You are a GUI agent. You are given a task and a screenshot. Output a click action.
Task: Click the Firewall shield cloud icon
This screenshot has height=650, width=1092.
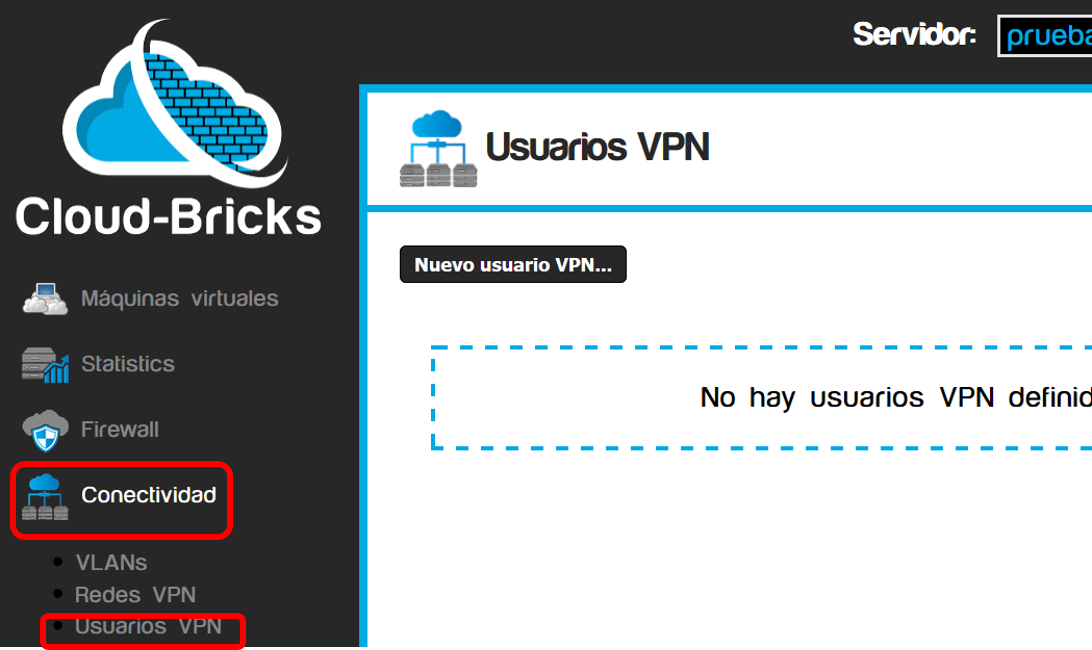coord(45,430)
